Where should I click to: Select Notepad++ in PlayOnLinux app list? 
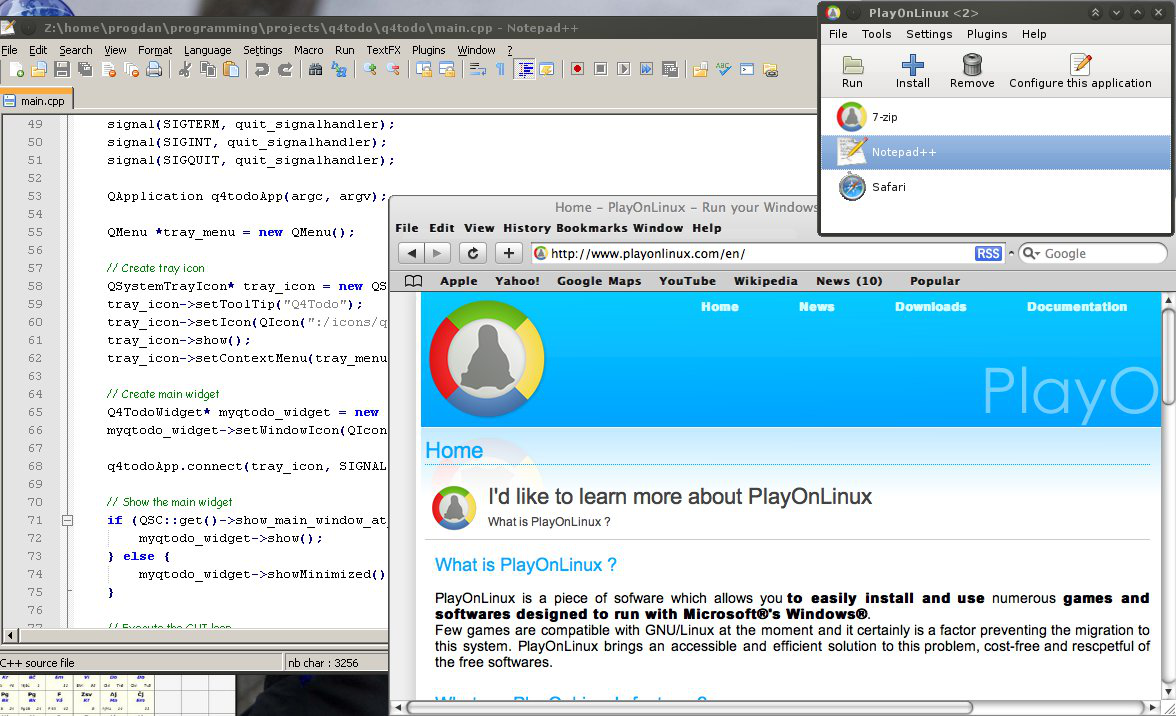point(996,152)
